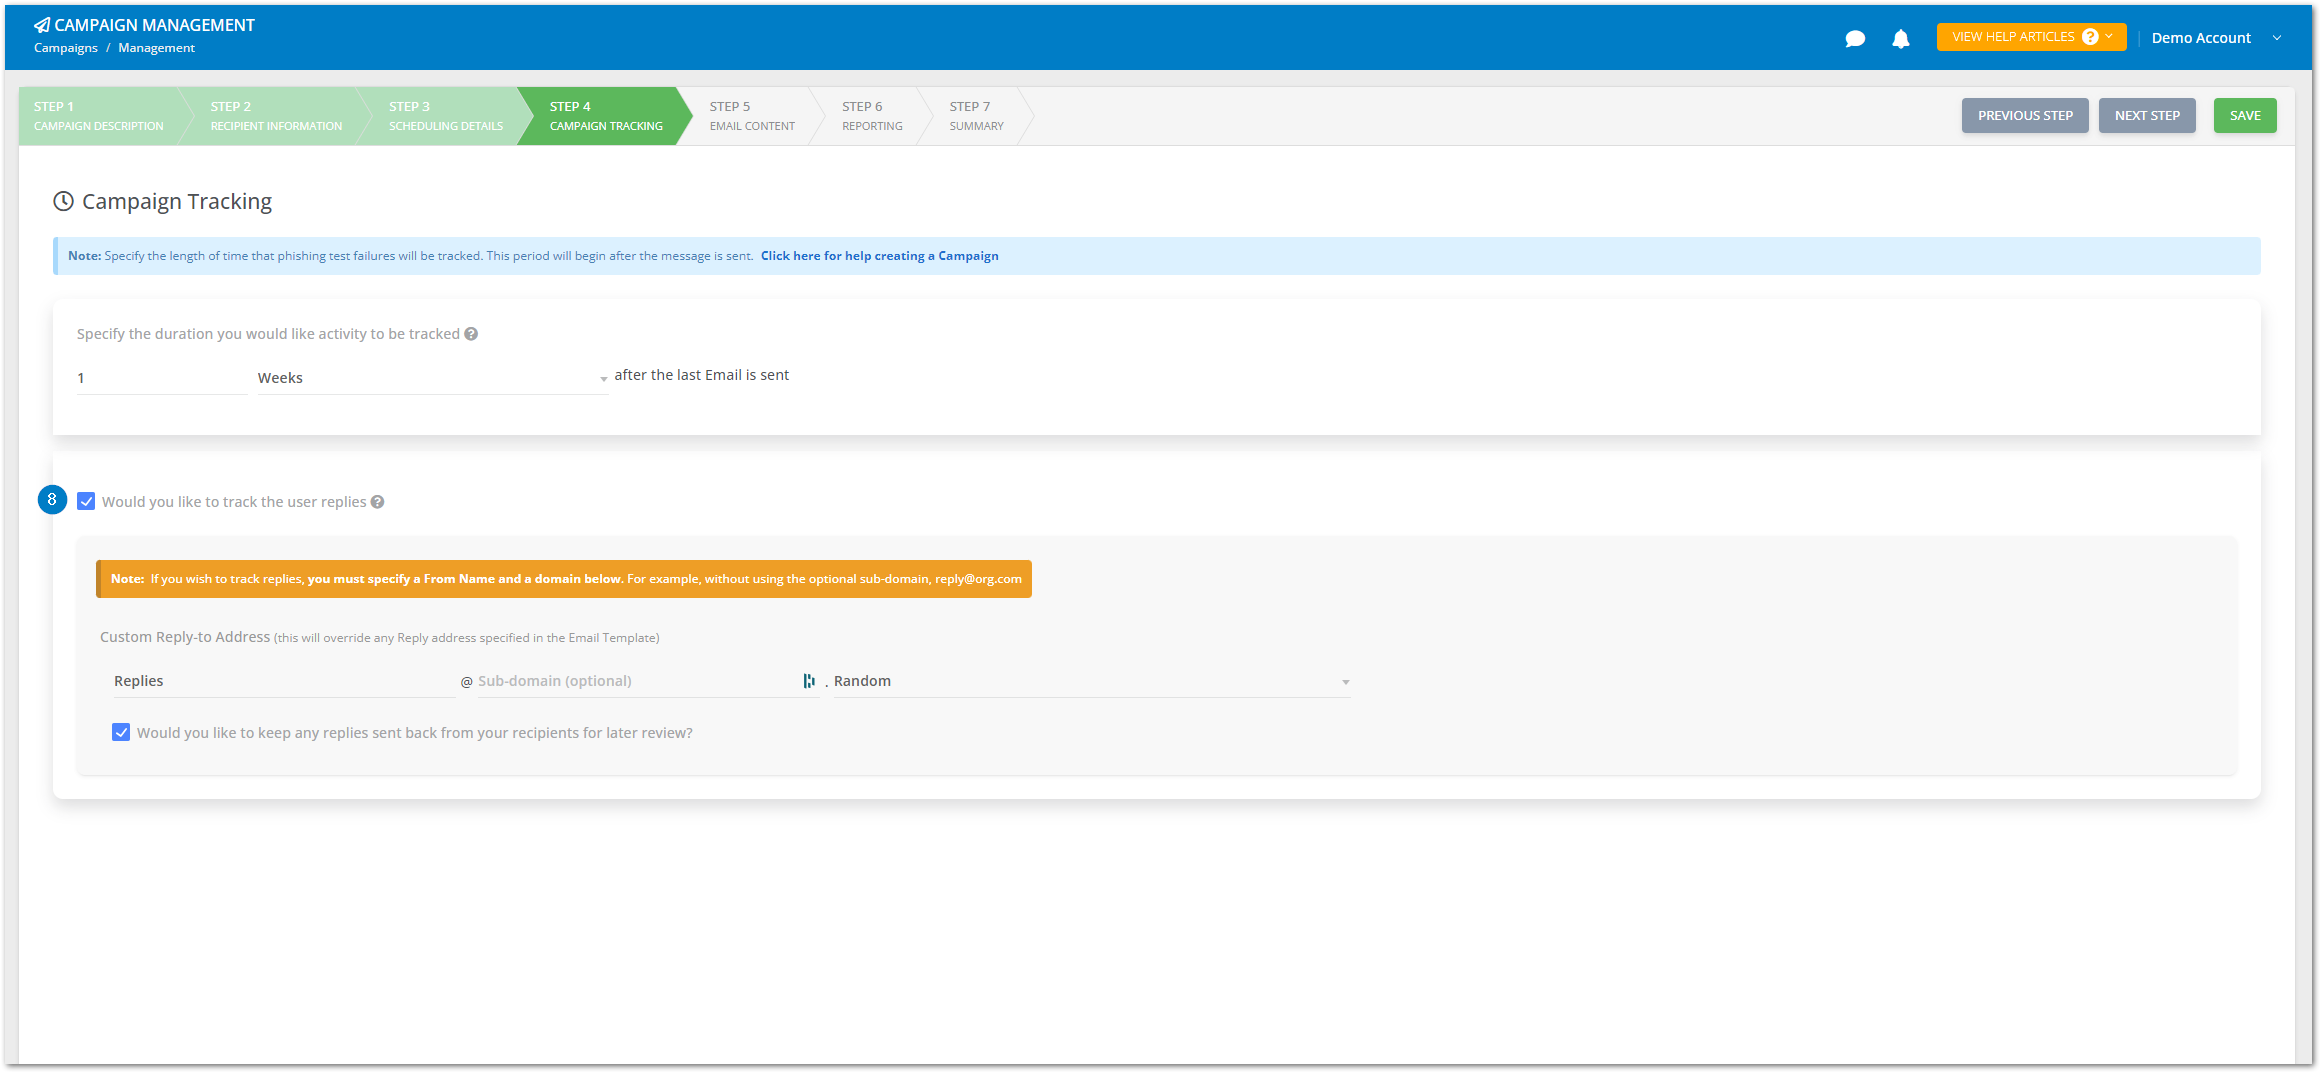The image size is (2321, 1073).
Task: Open the Weeks duration unit dropdown
Action: point(433,378)
